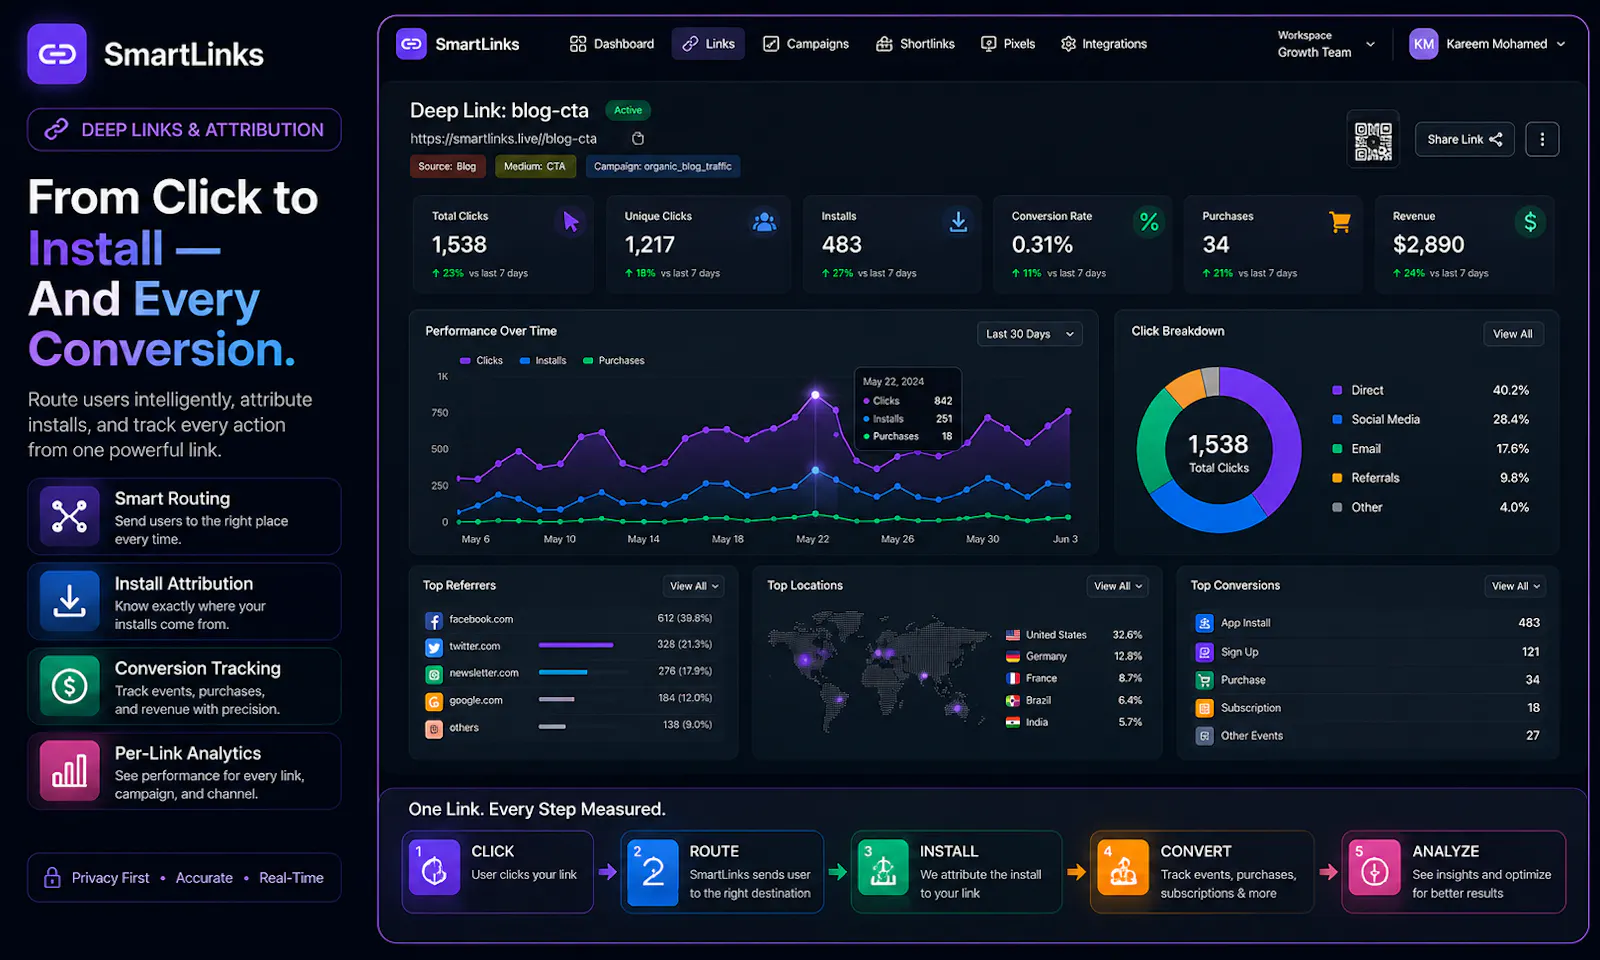Click the Share Link button

pyautogui.click(x=1465, y=139)
